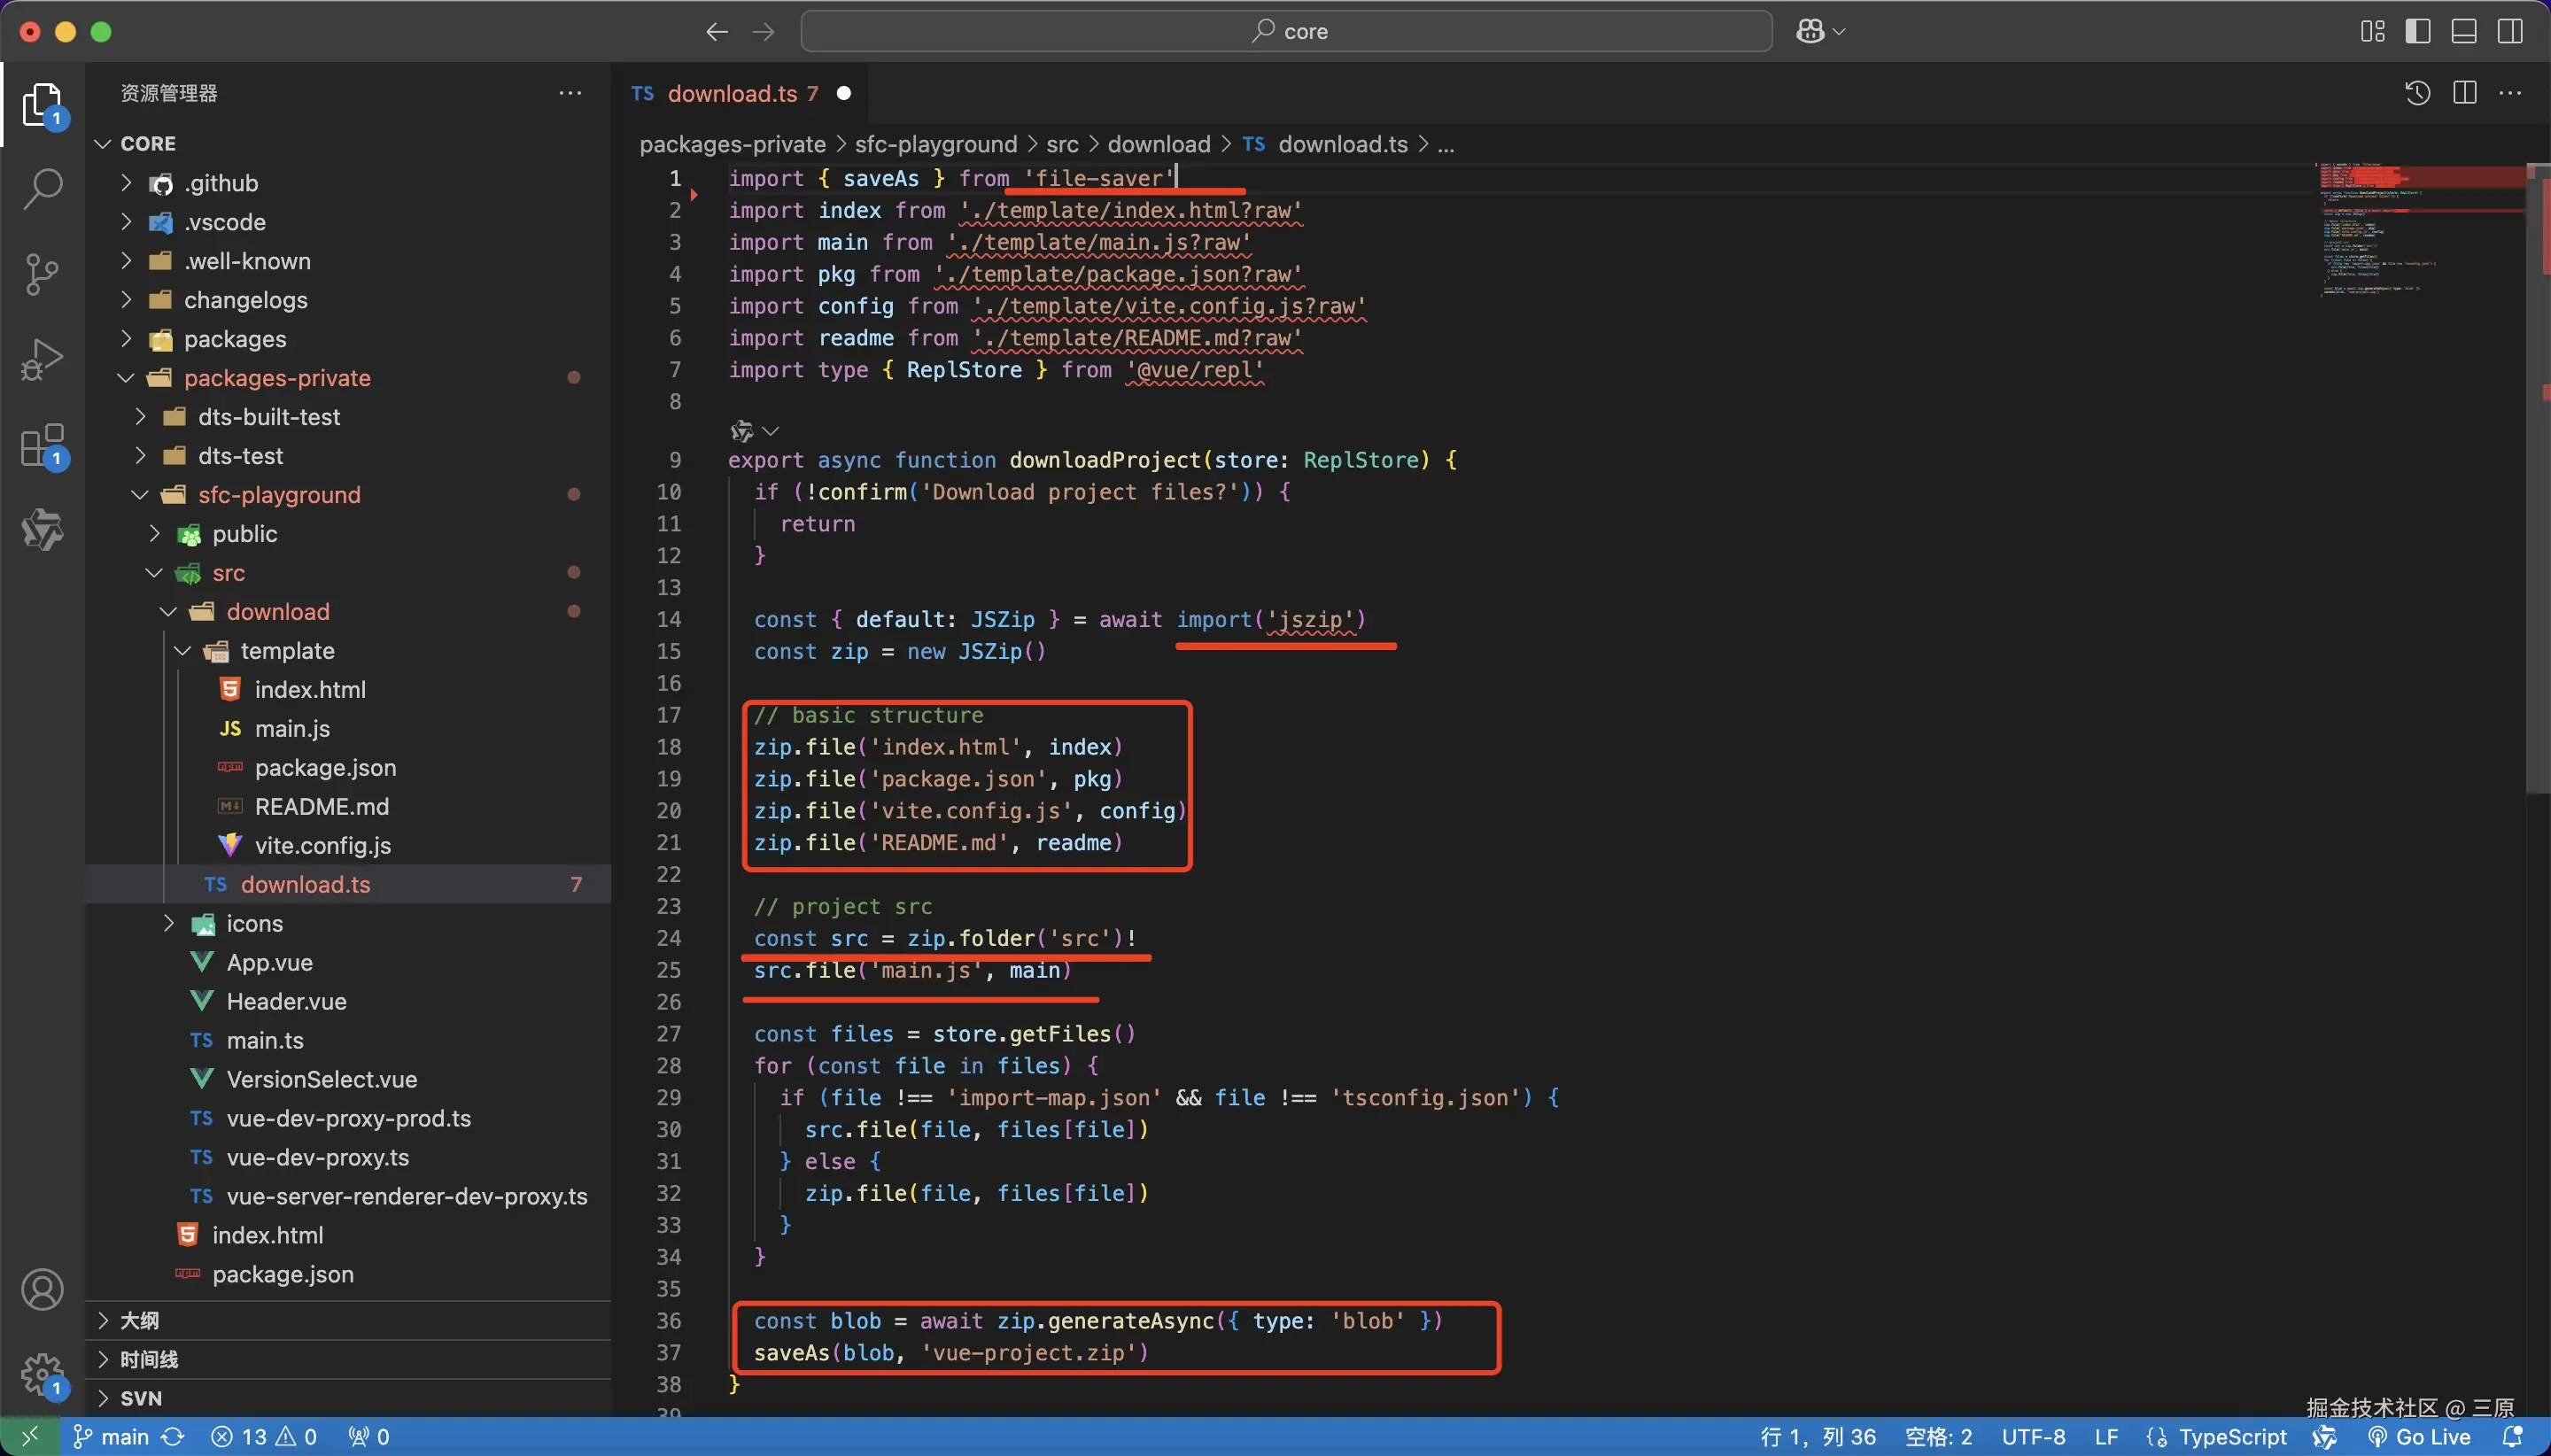Split the editor to the right
The image size is (2551, 1456).
click(2465, 93)
